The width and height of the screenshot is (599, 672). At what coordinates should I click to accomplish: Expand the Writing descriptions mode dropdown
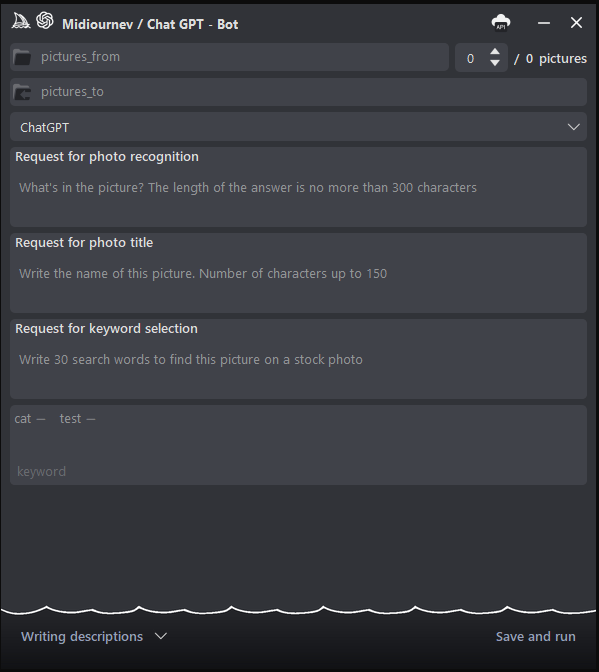(x=94, y=636)
